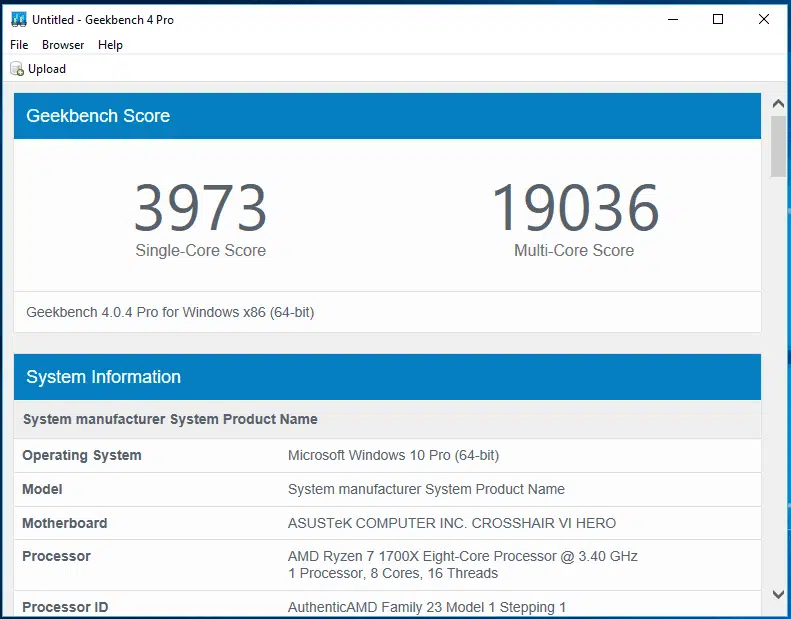Click the AuthenticAMD Family 23 value
This screenshot has width=791, height=619.
(427, 607)
